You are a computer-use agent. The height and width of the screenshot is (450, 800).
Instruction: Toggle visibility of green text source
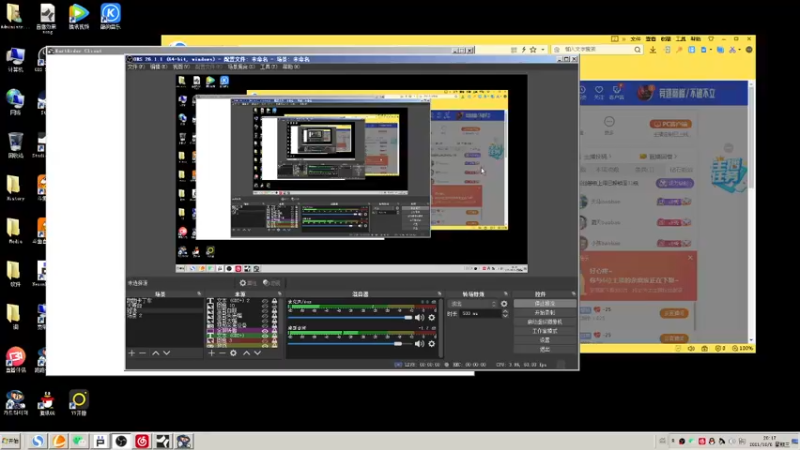265,336
